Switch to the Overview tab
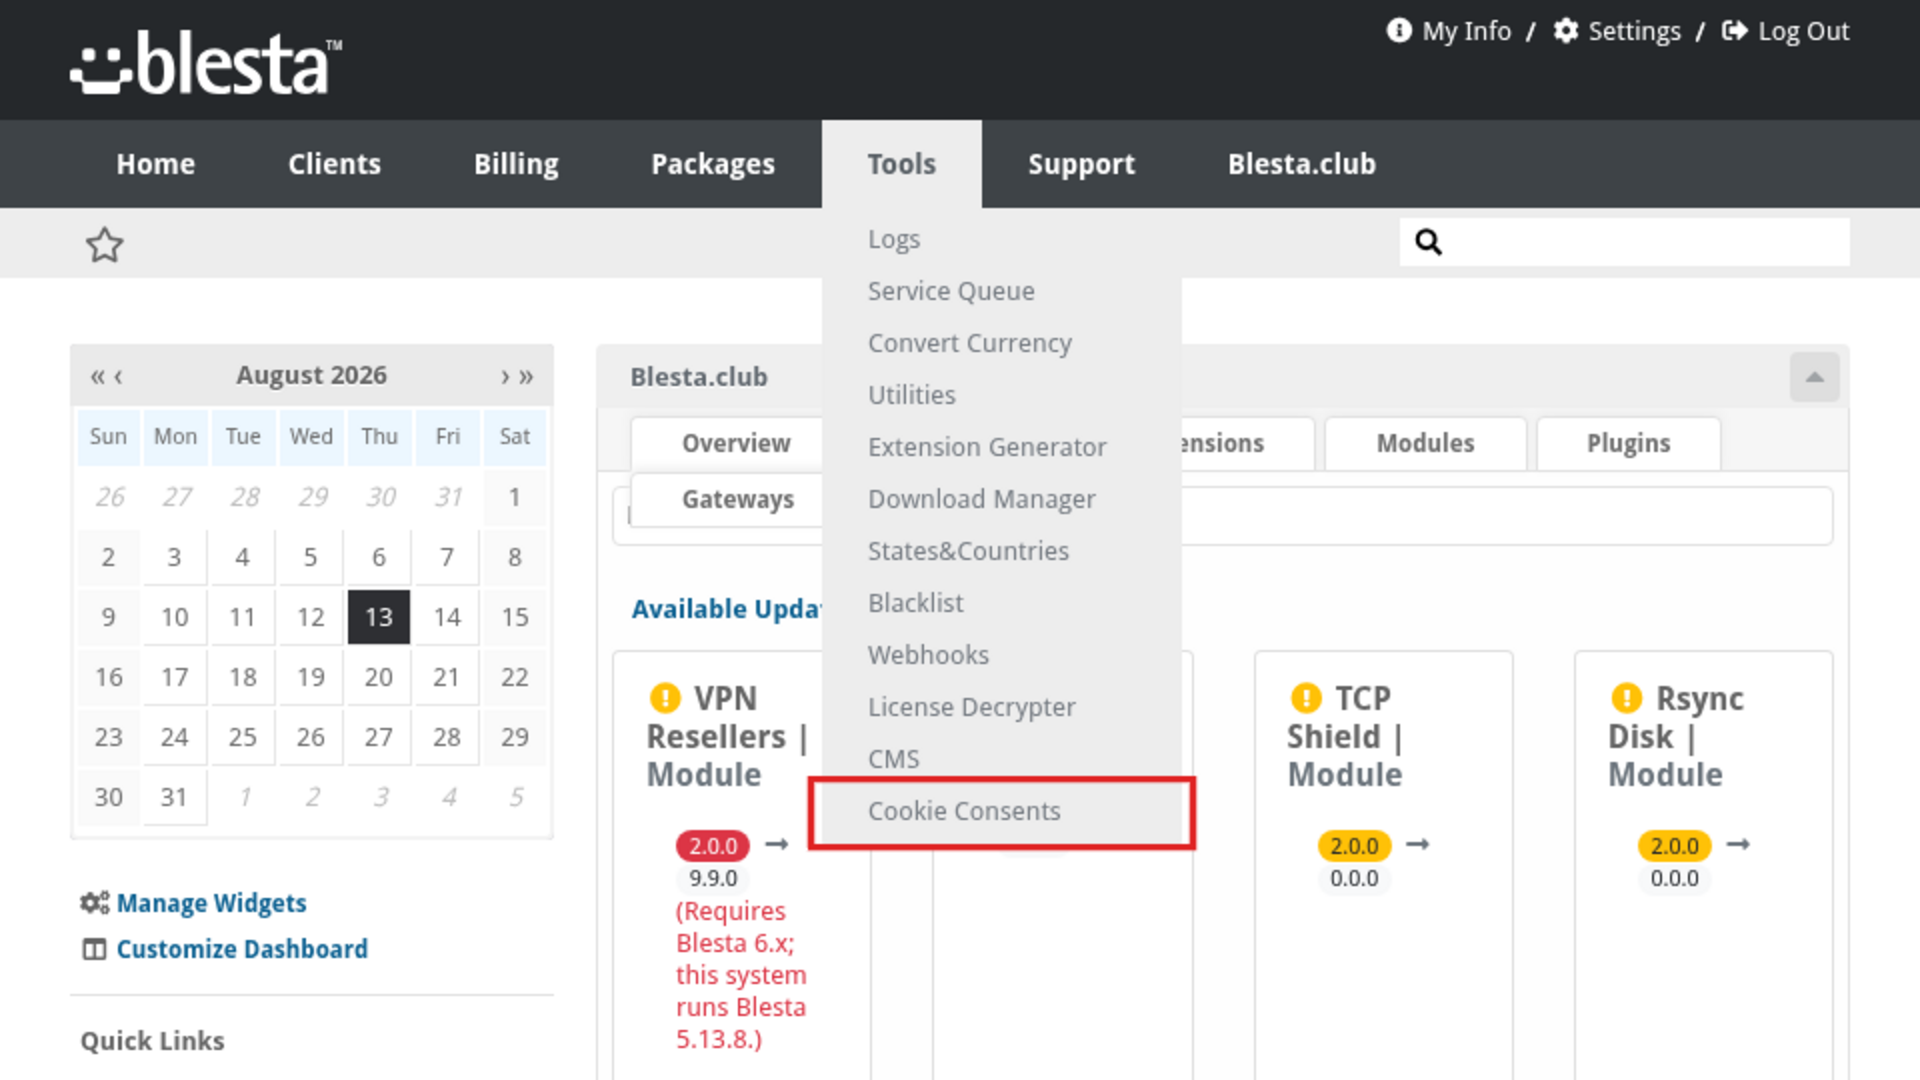The width and height of the screenshot is (1920, 1080). tap(736, 443)
